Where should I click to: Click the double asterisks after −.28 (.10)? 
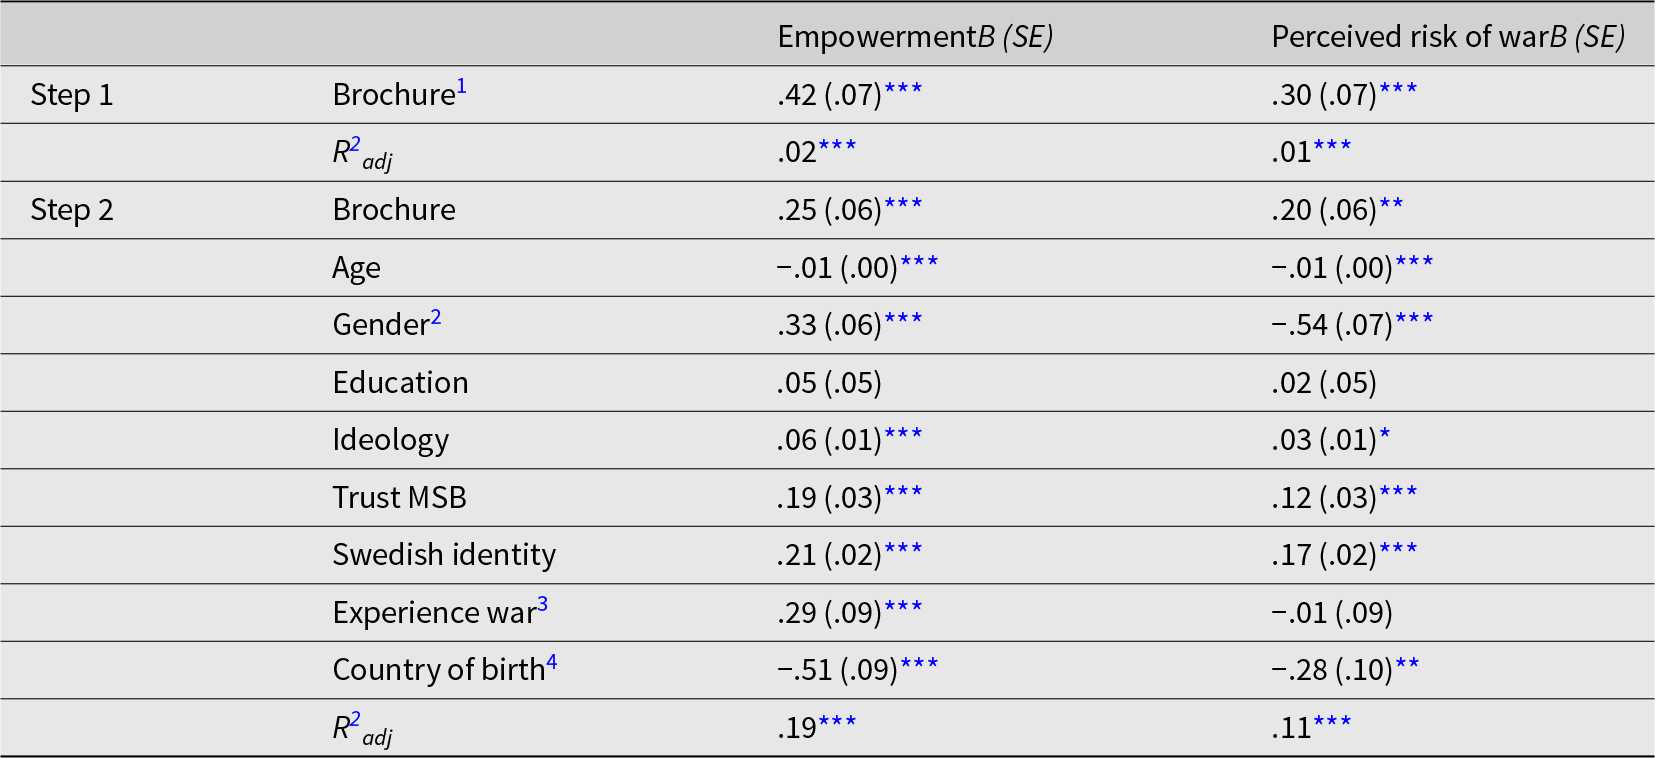coord(1407,665)
